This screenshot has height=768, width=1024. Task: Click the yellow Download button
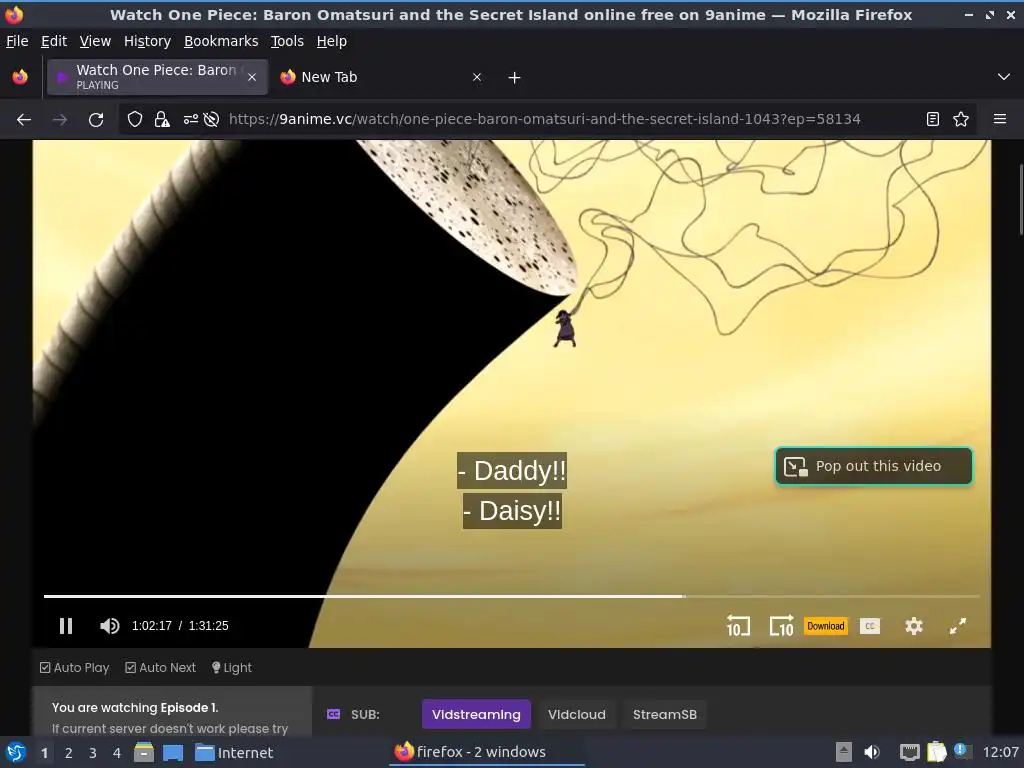tap(825, 626)
